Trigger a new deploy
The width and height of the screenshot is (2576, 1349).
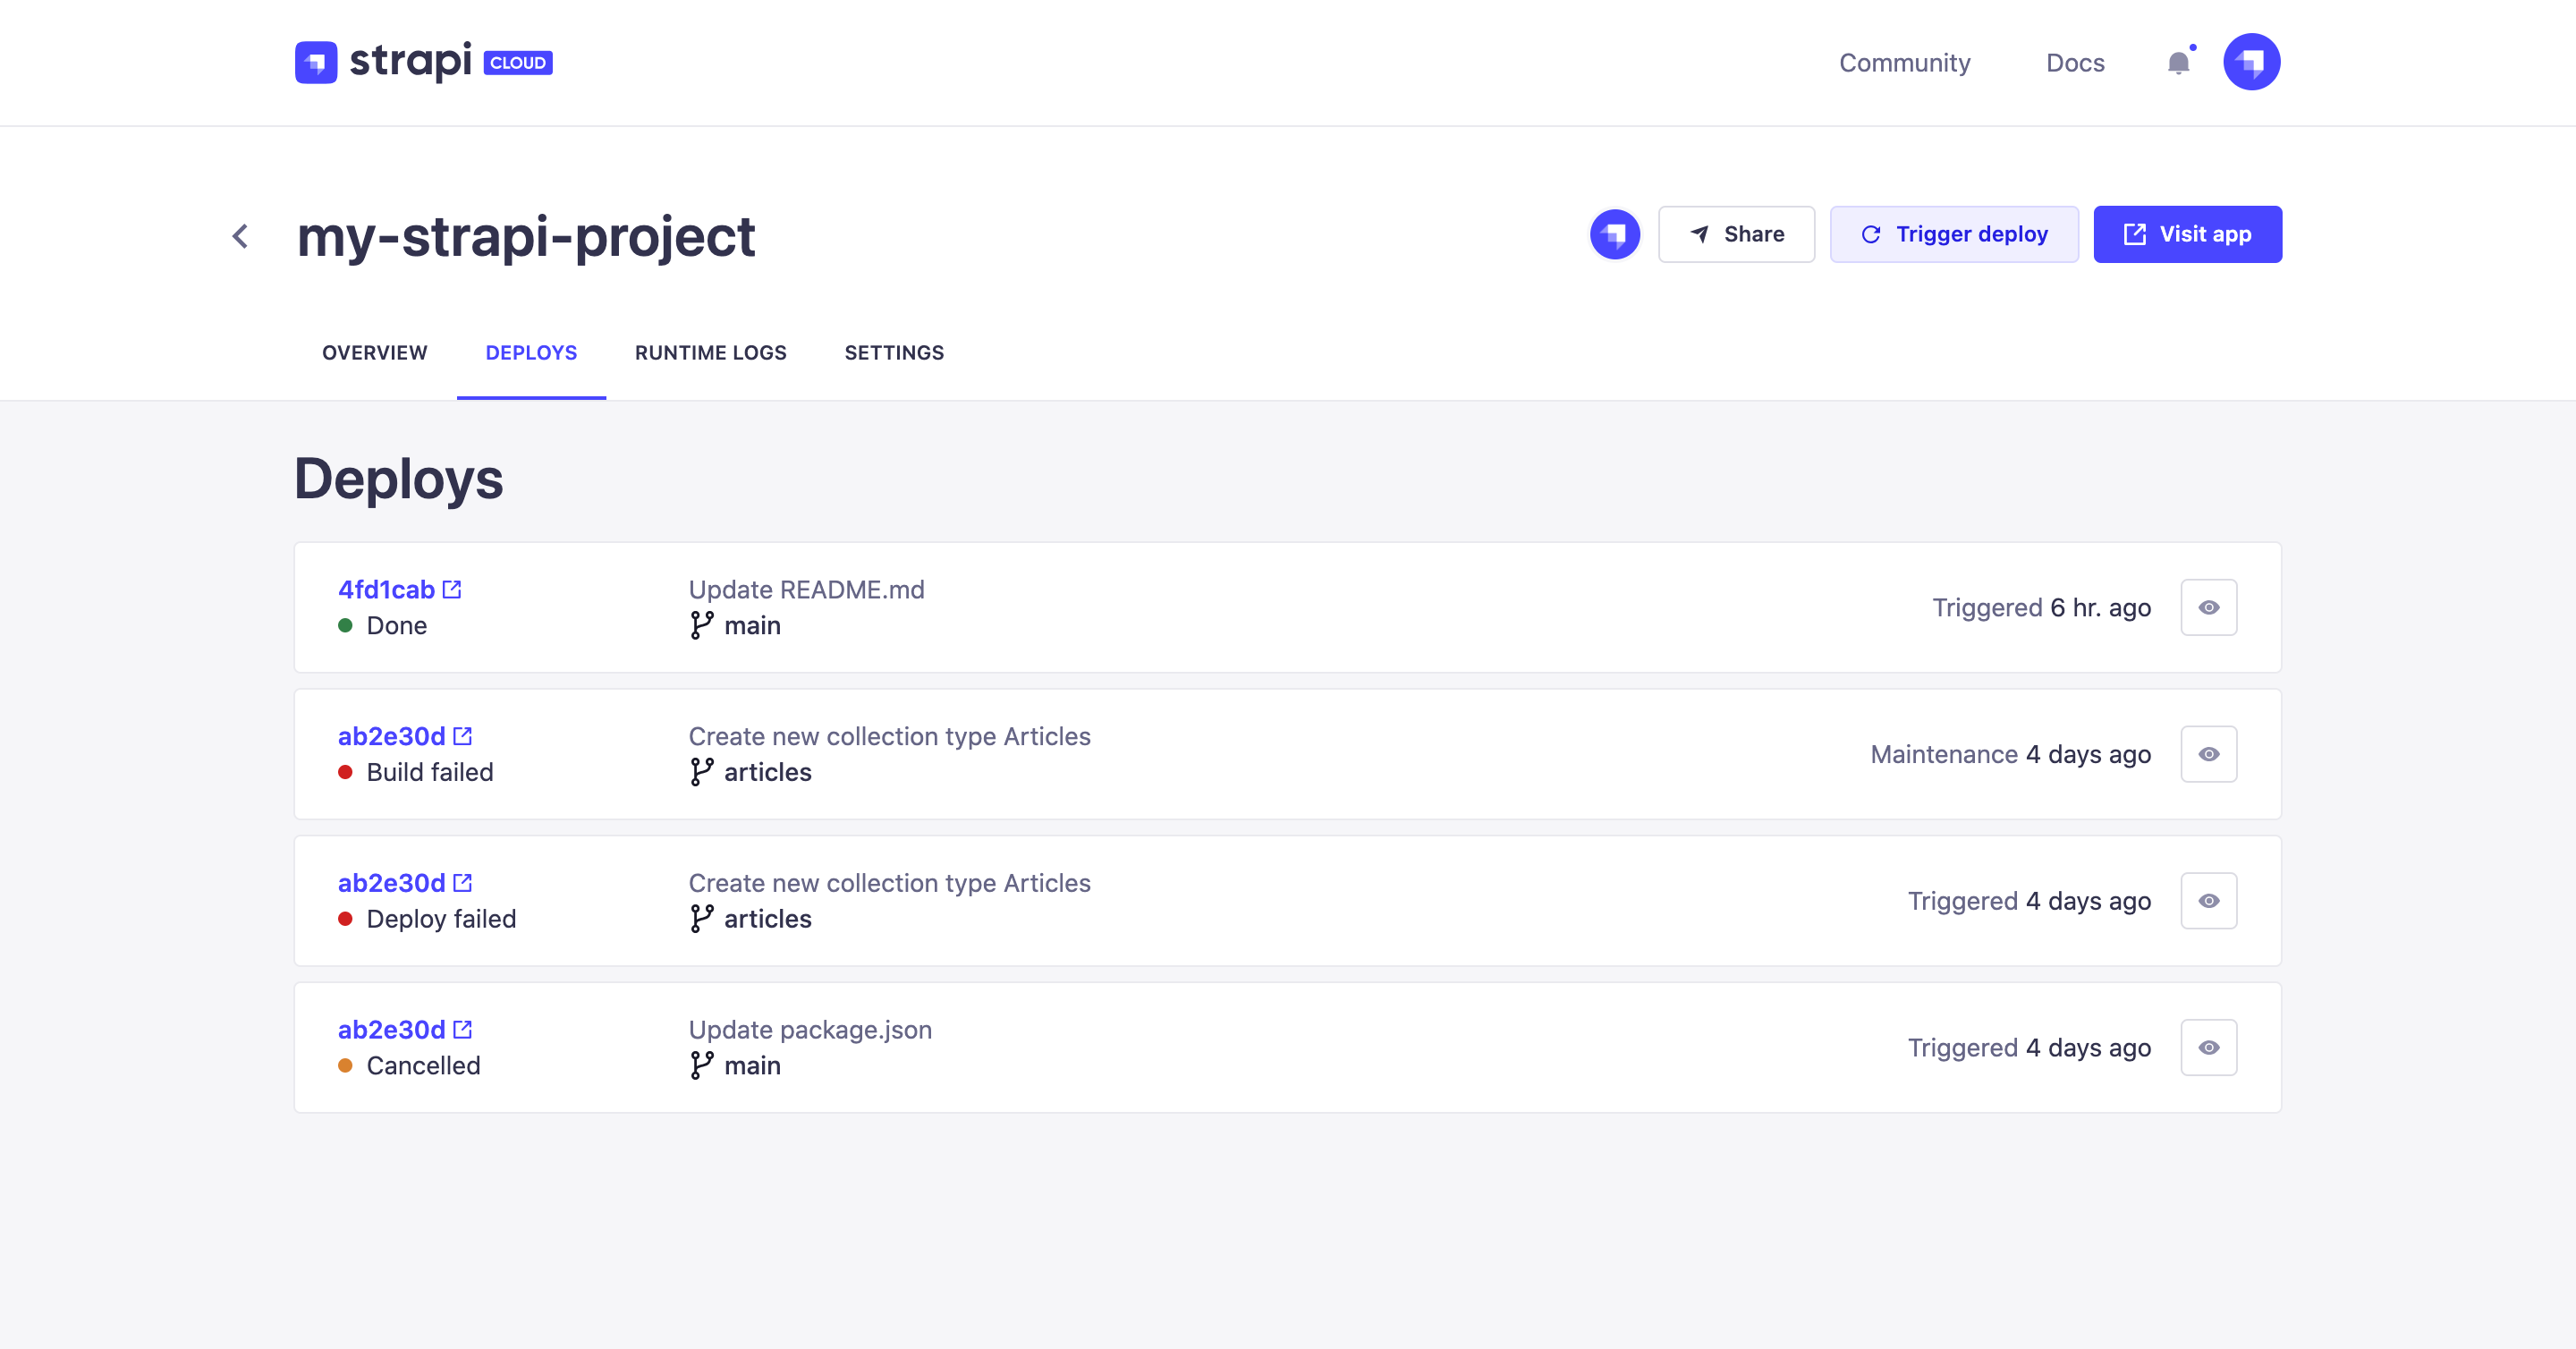pos(1954,233)
